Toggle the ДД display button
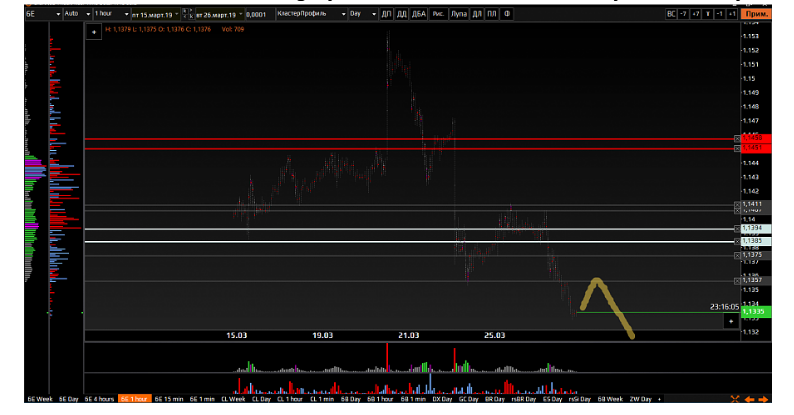This screenshot has height=415, width=794. (401, 15)
